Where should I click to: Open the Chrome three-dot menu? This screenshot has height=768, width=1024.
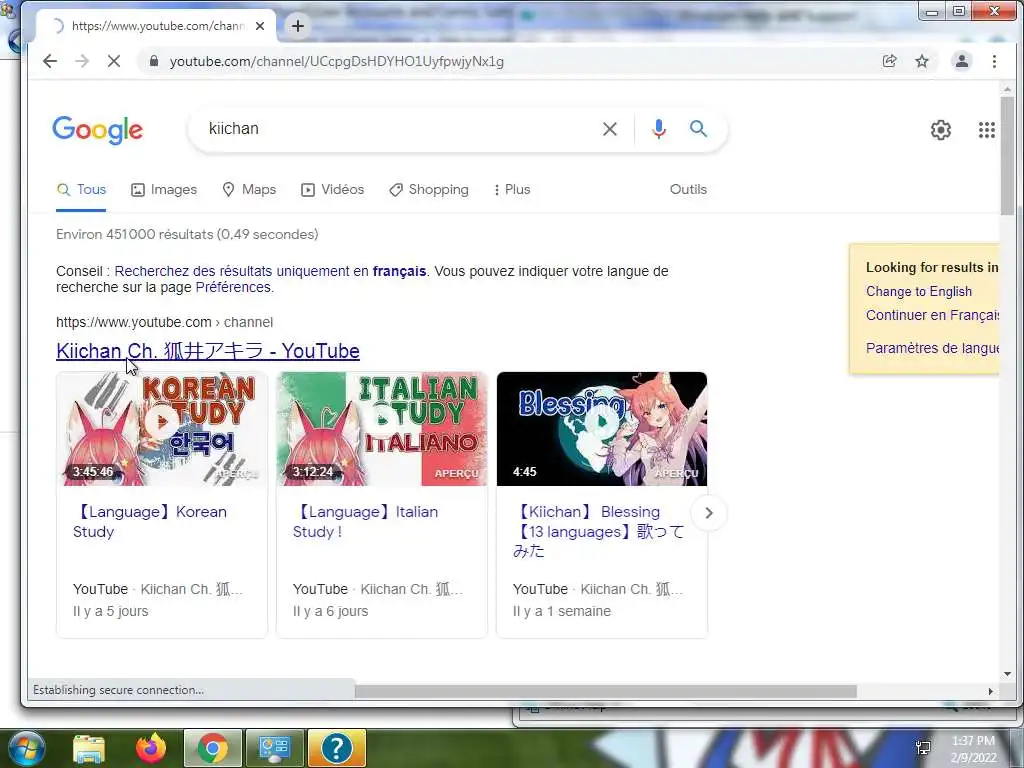pyautogui.click(x=994, y=61)
